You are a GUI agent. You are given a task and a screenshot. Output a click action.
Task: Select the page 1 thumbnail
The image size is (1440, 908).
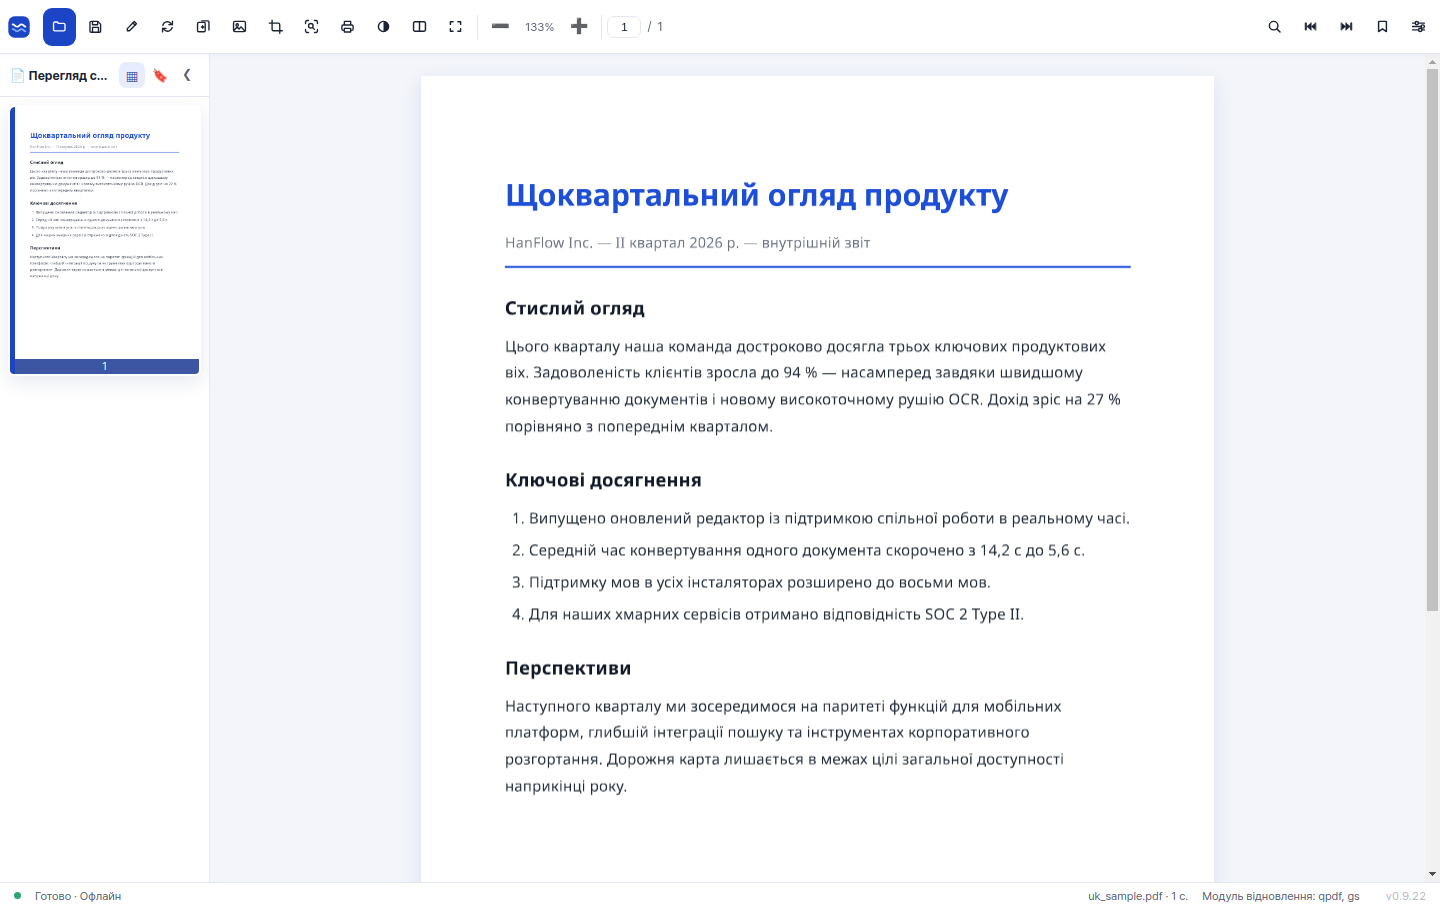click(105, 240)
